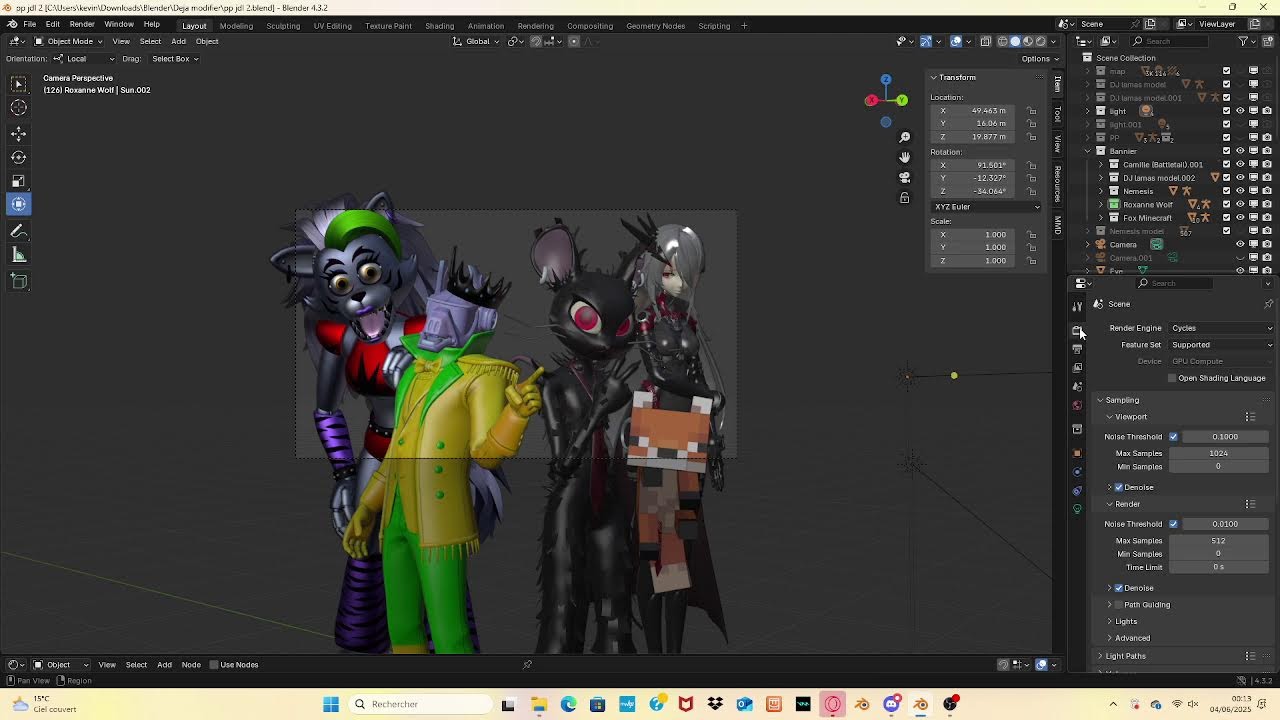
Task: Open Tool properties tab icon
Action: (1077, 306)
